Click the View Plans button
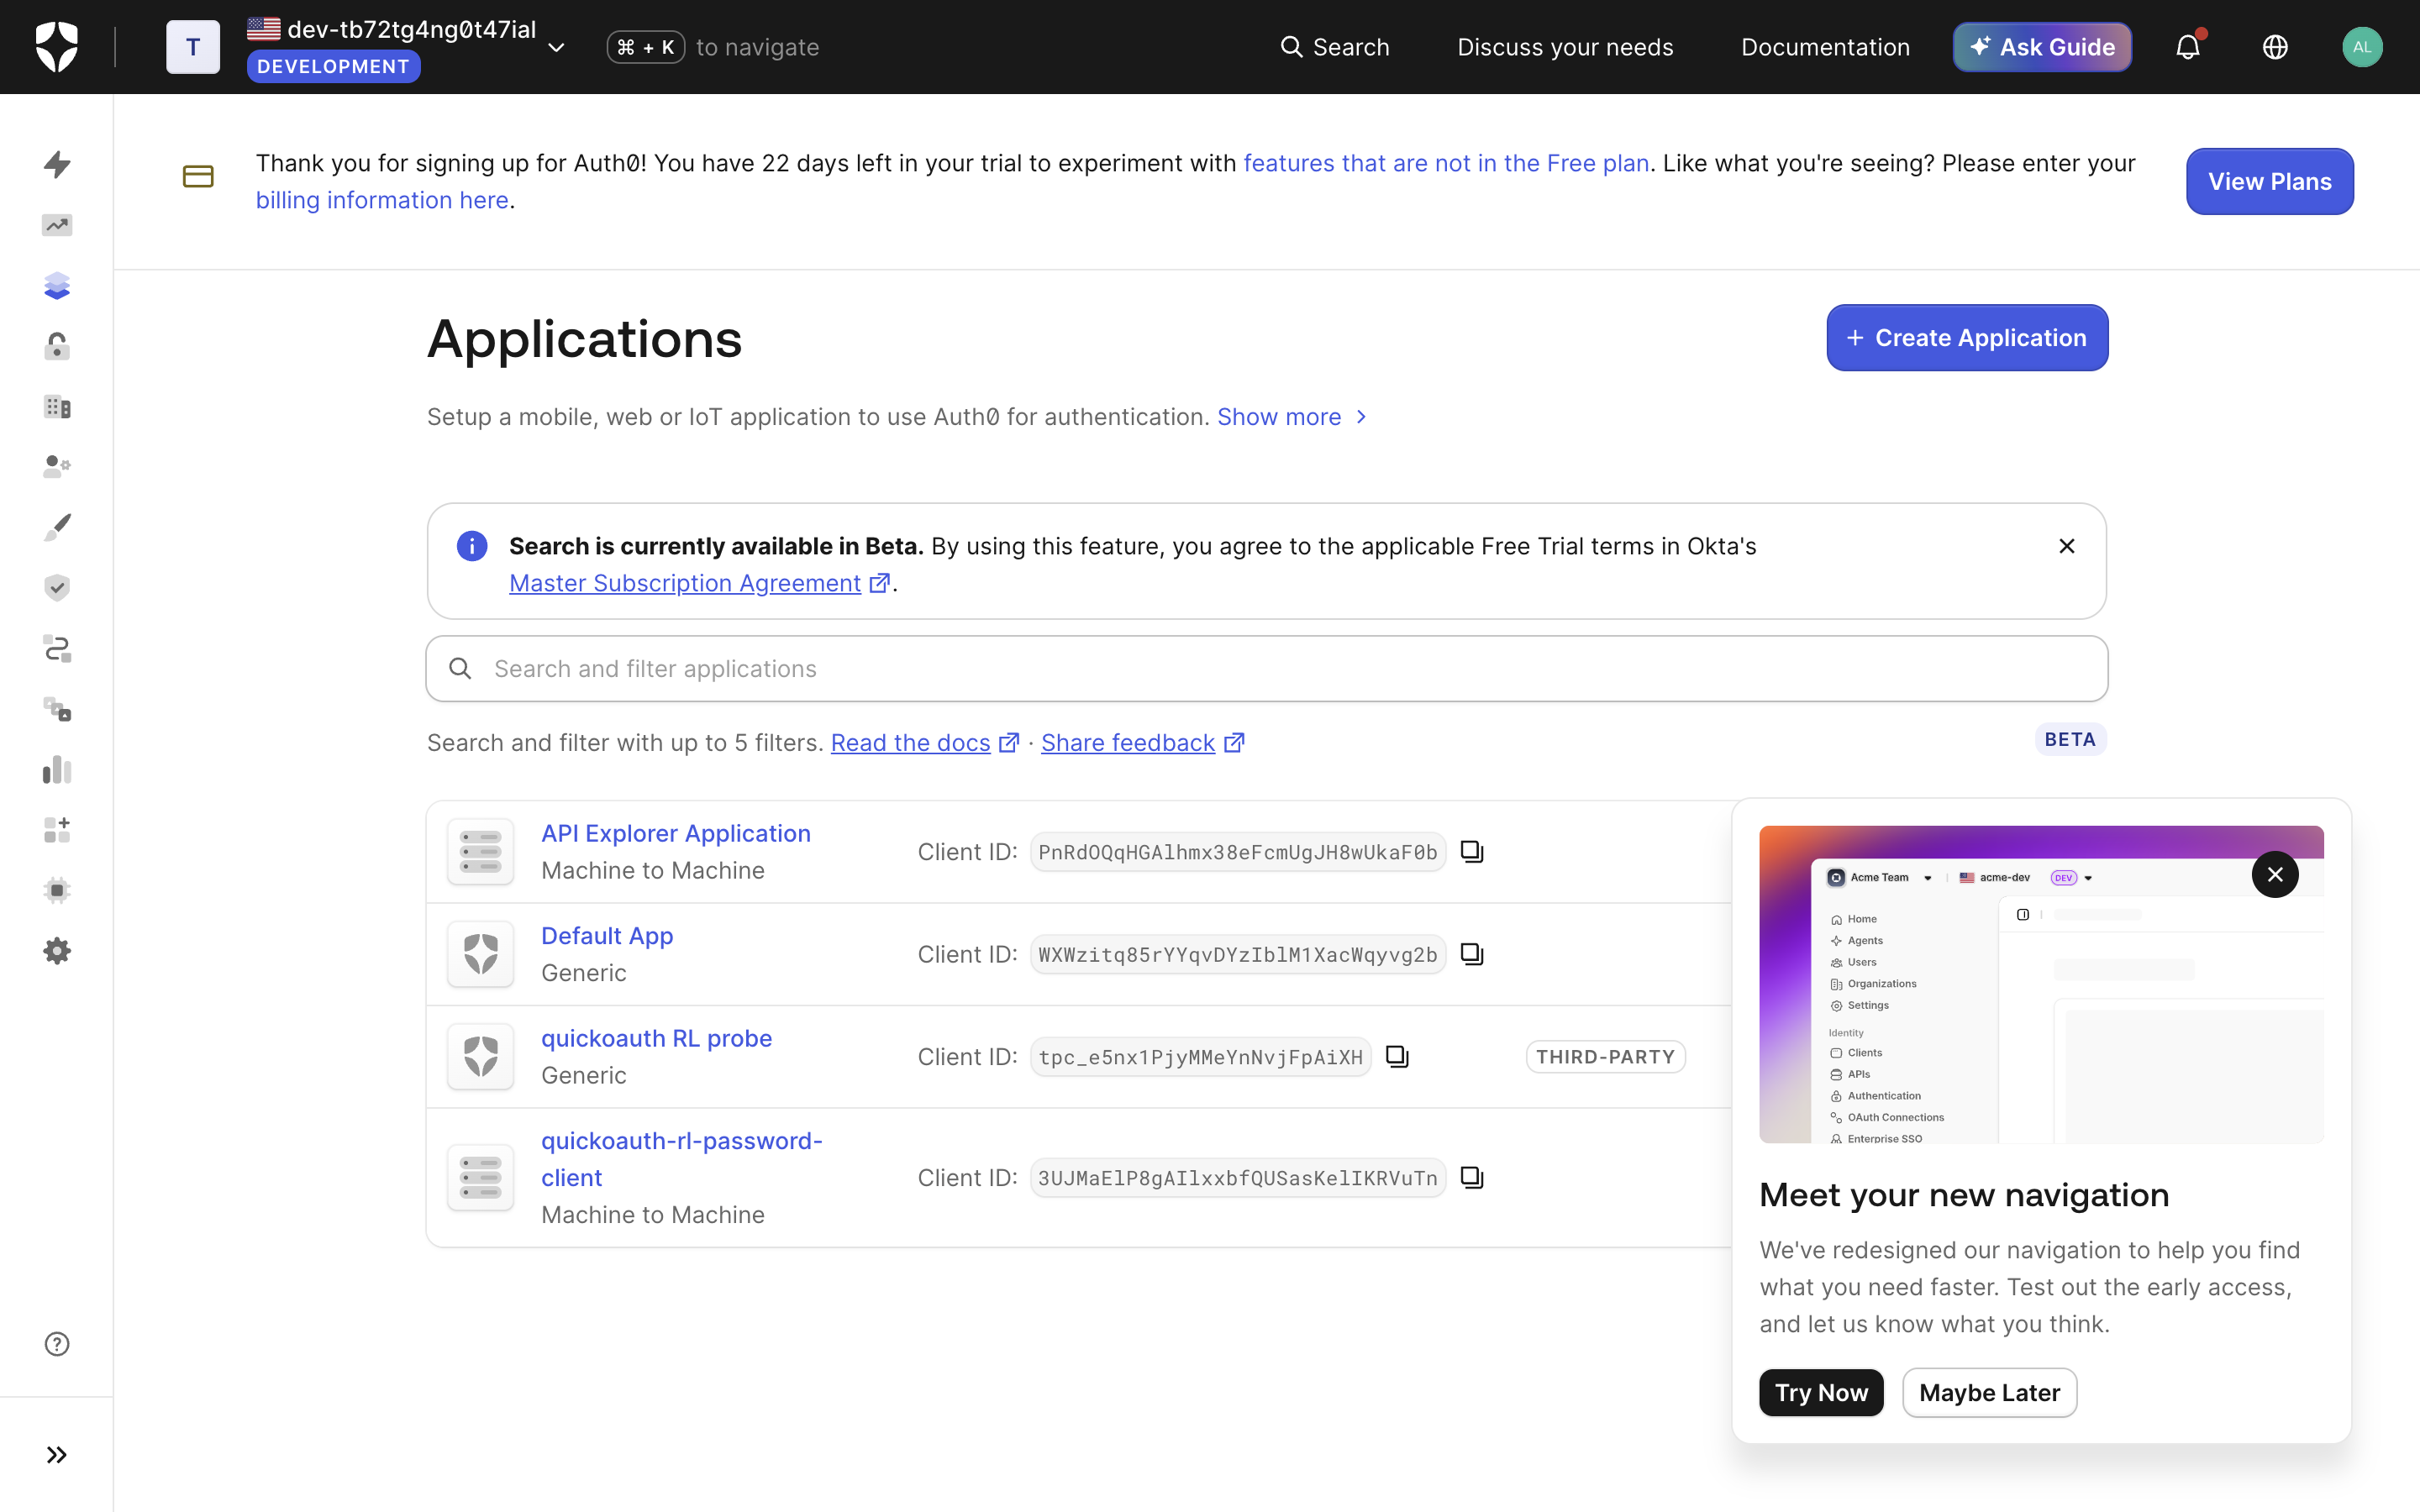 tap(2270, 181)
